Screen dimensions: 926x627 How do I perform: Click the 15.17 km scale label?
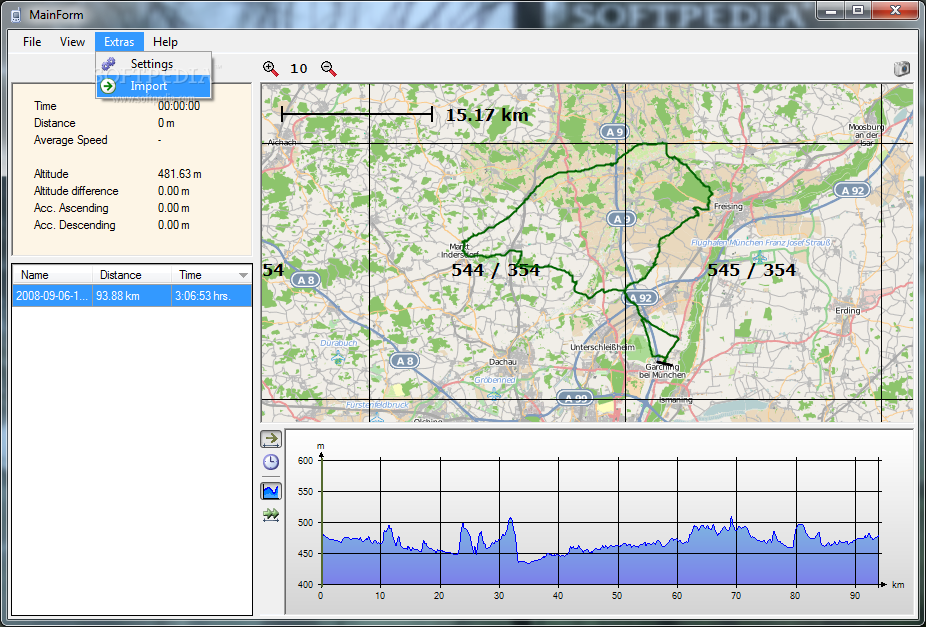[487, 115]
